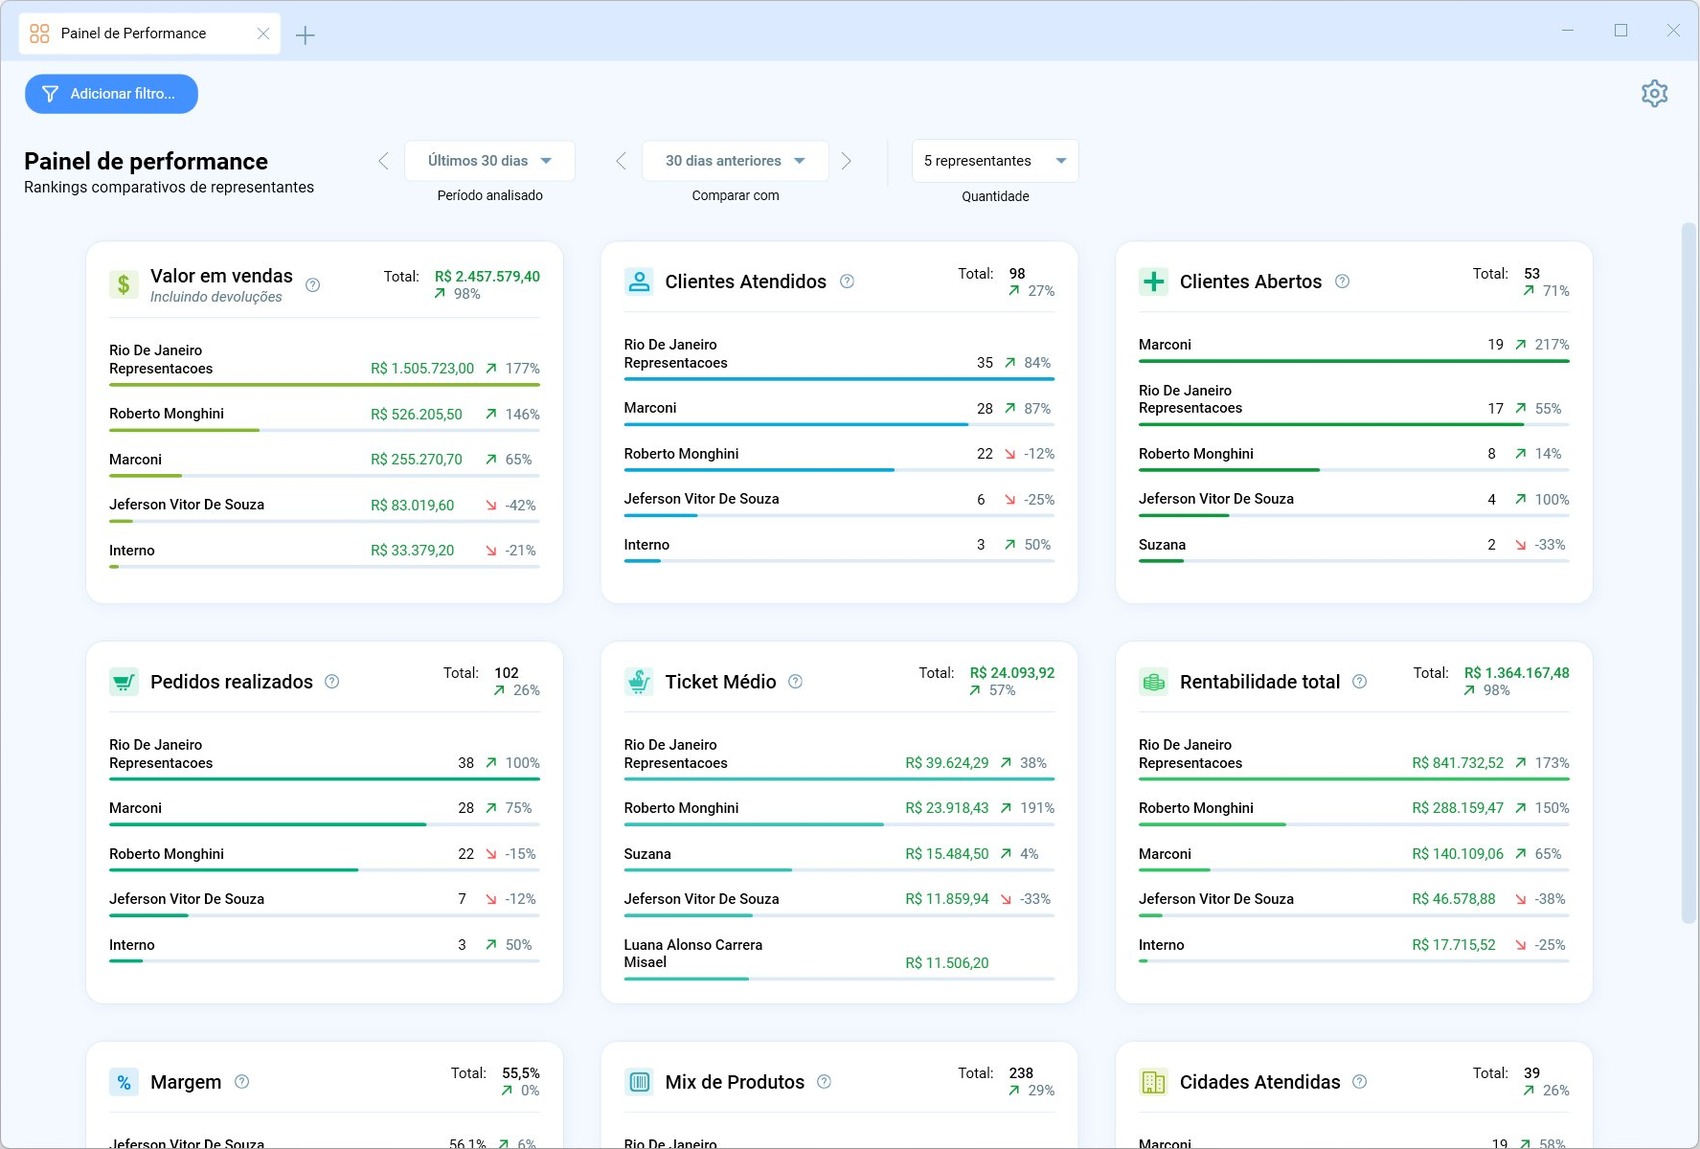
Task: Click the barcode icon of Mix de Produtos
Action: [638, 1082]
